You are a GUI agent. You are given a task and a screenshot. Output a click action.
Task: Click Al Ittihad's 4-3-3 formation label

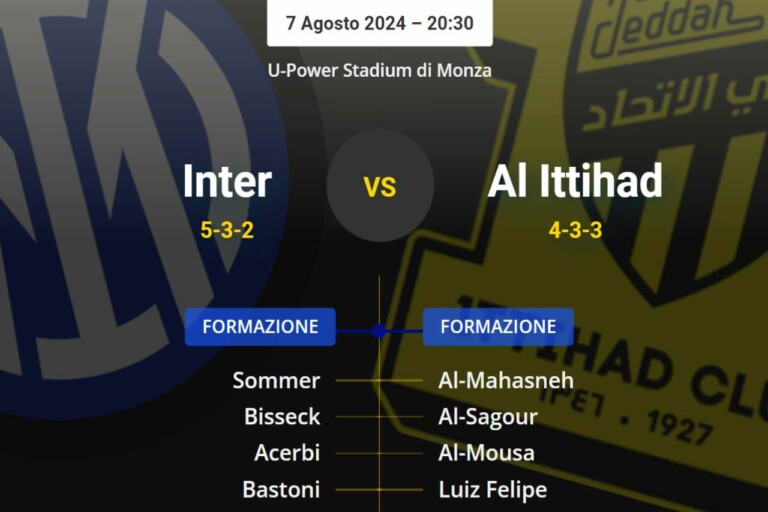pyautogui.click(x=575, y=230)
